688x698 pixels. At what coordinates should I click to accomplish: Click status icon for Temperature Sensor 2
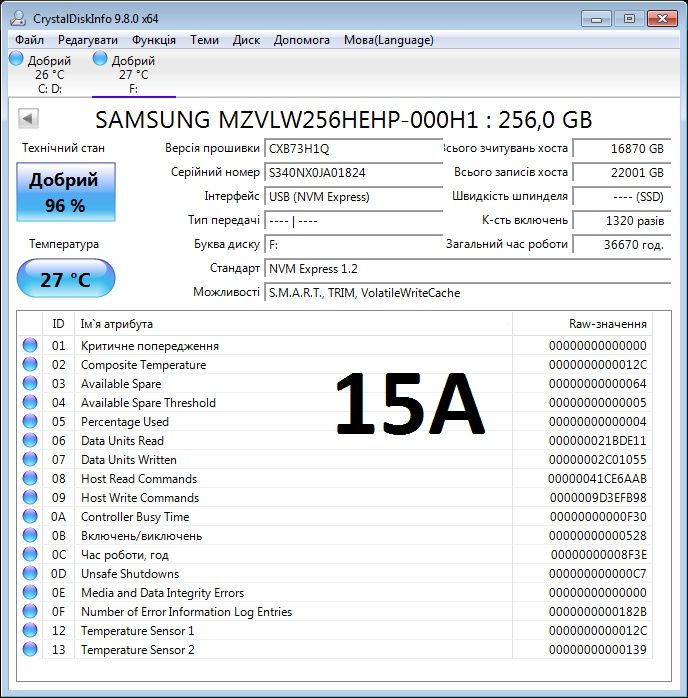point(30,649)
